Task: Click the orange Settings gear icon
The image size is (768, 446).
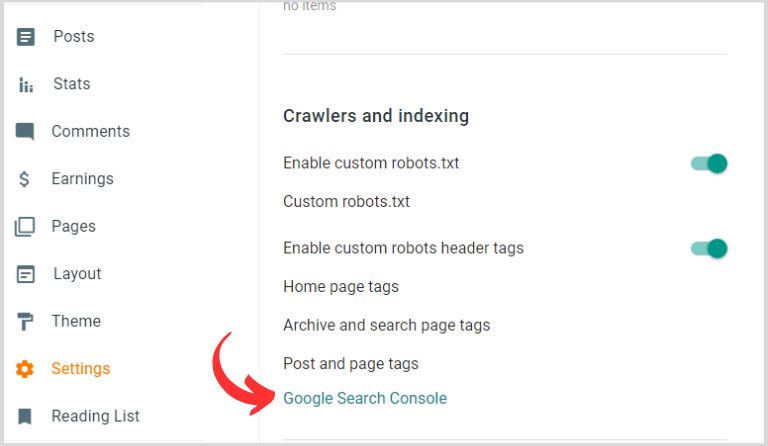Action: point(25,369)
